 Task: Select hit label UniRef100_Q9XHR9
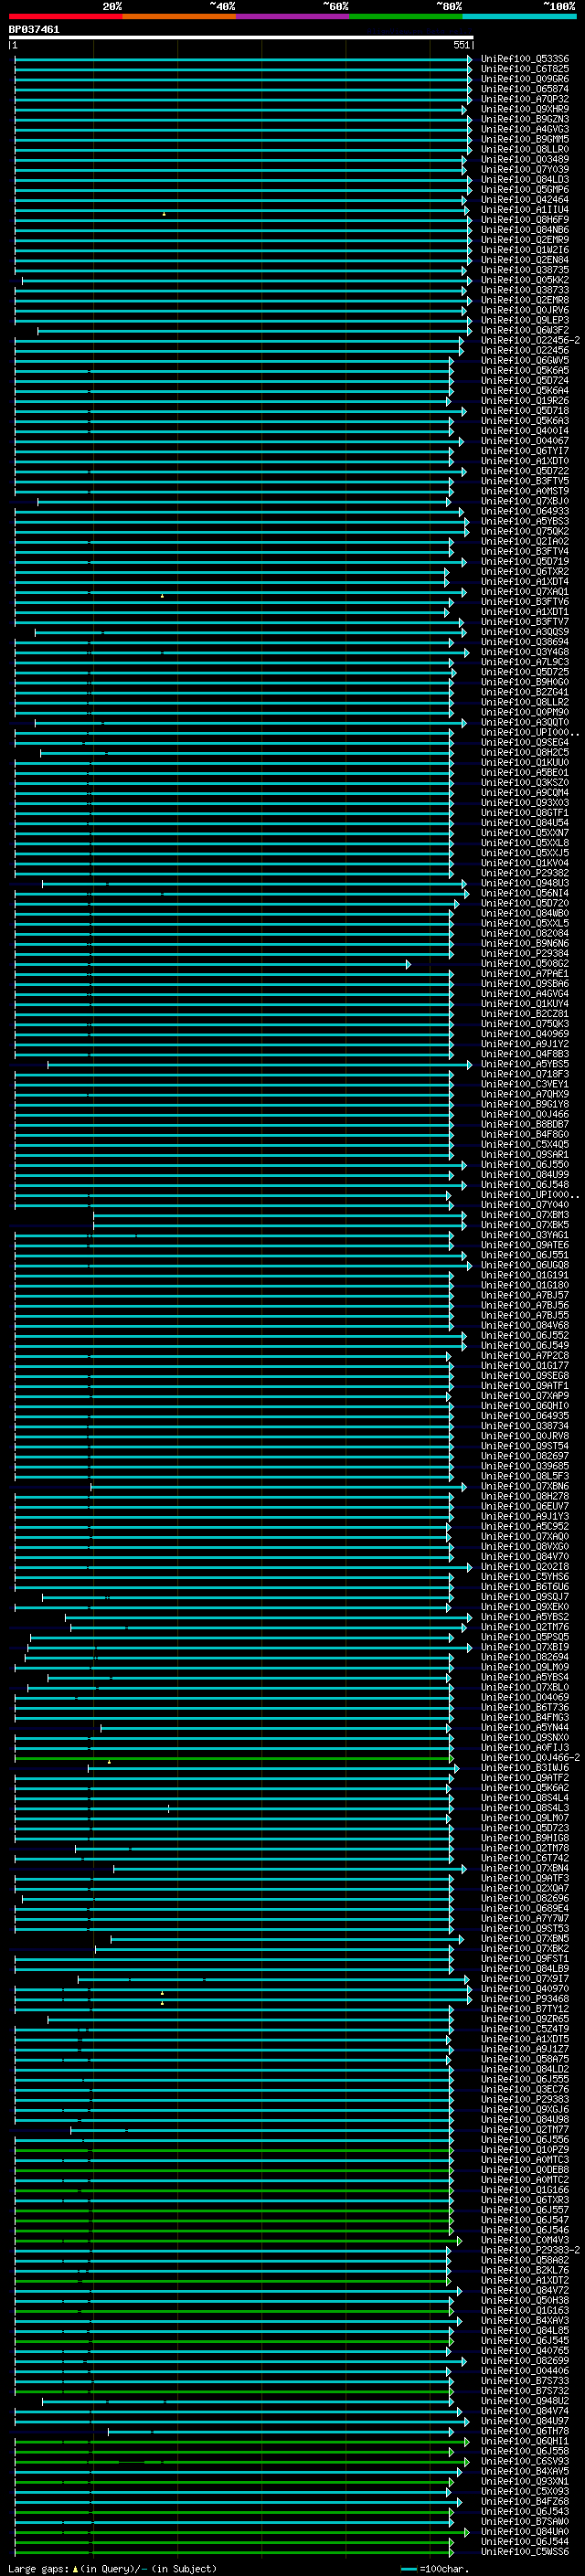click(525, 109)
